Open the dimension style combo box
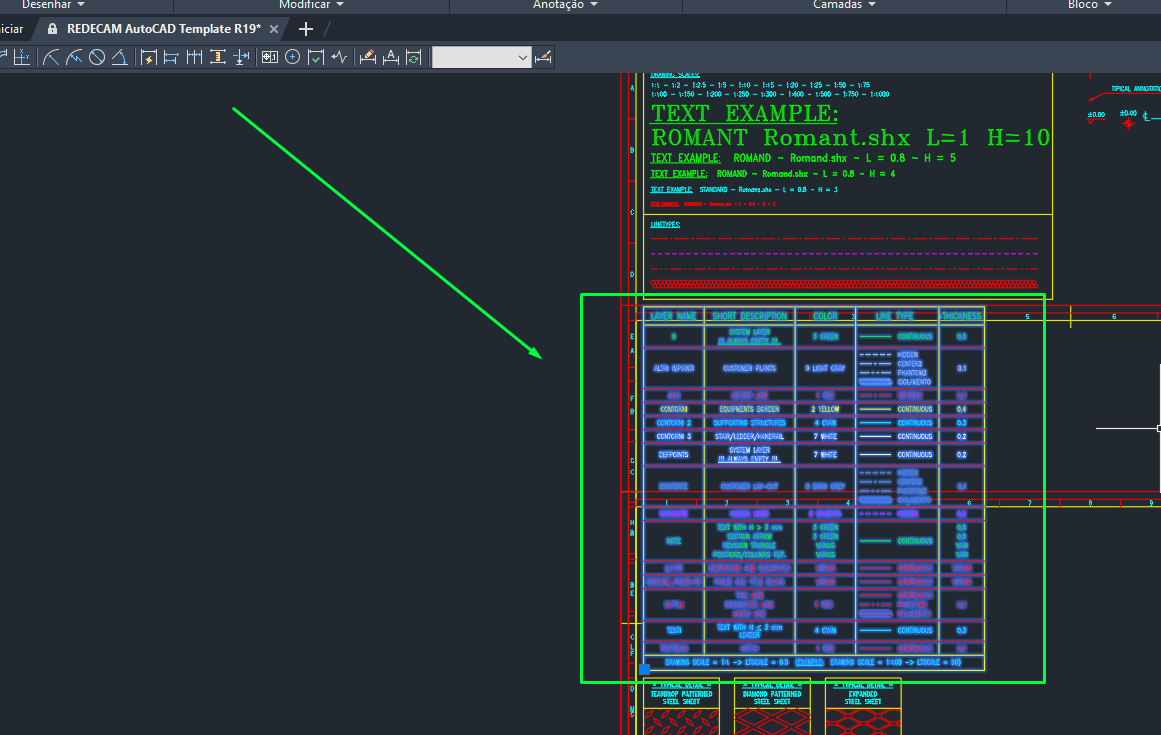 pyautogui.click(x=482, y=58)
